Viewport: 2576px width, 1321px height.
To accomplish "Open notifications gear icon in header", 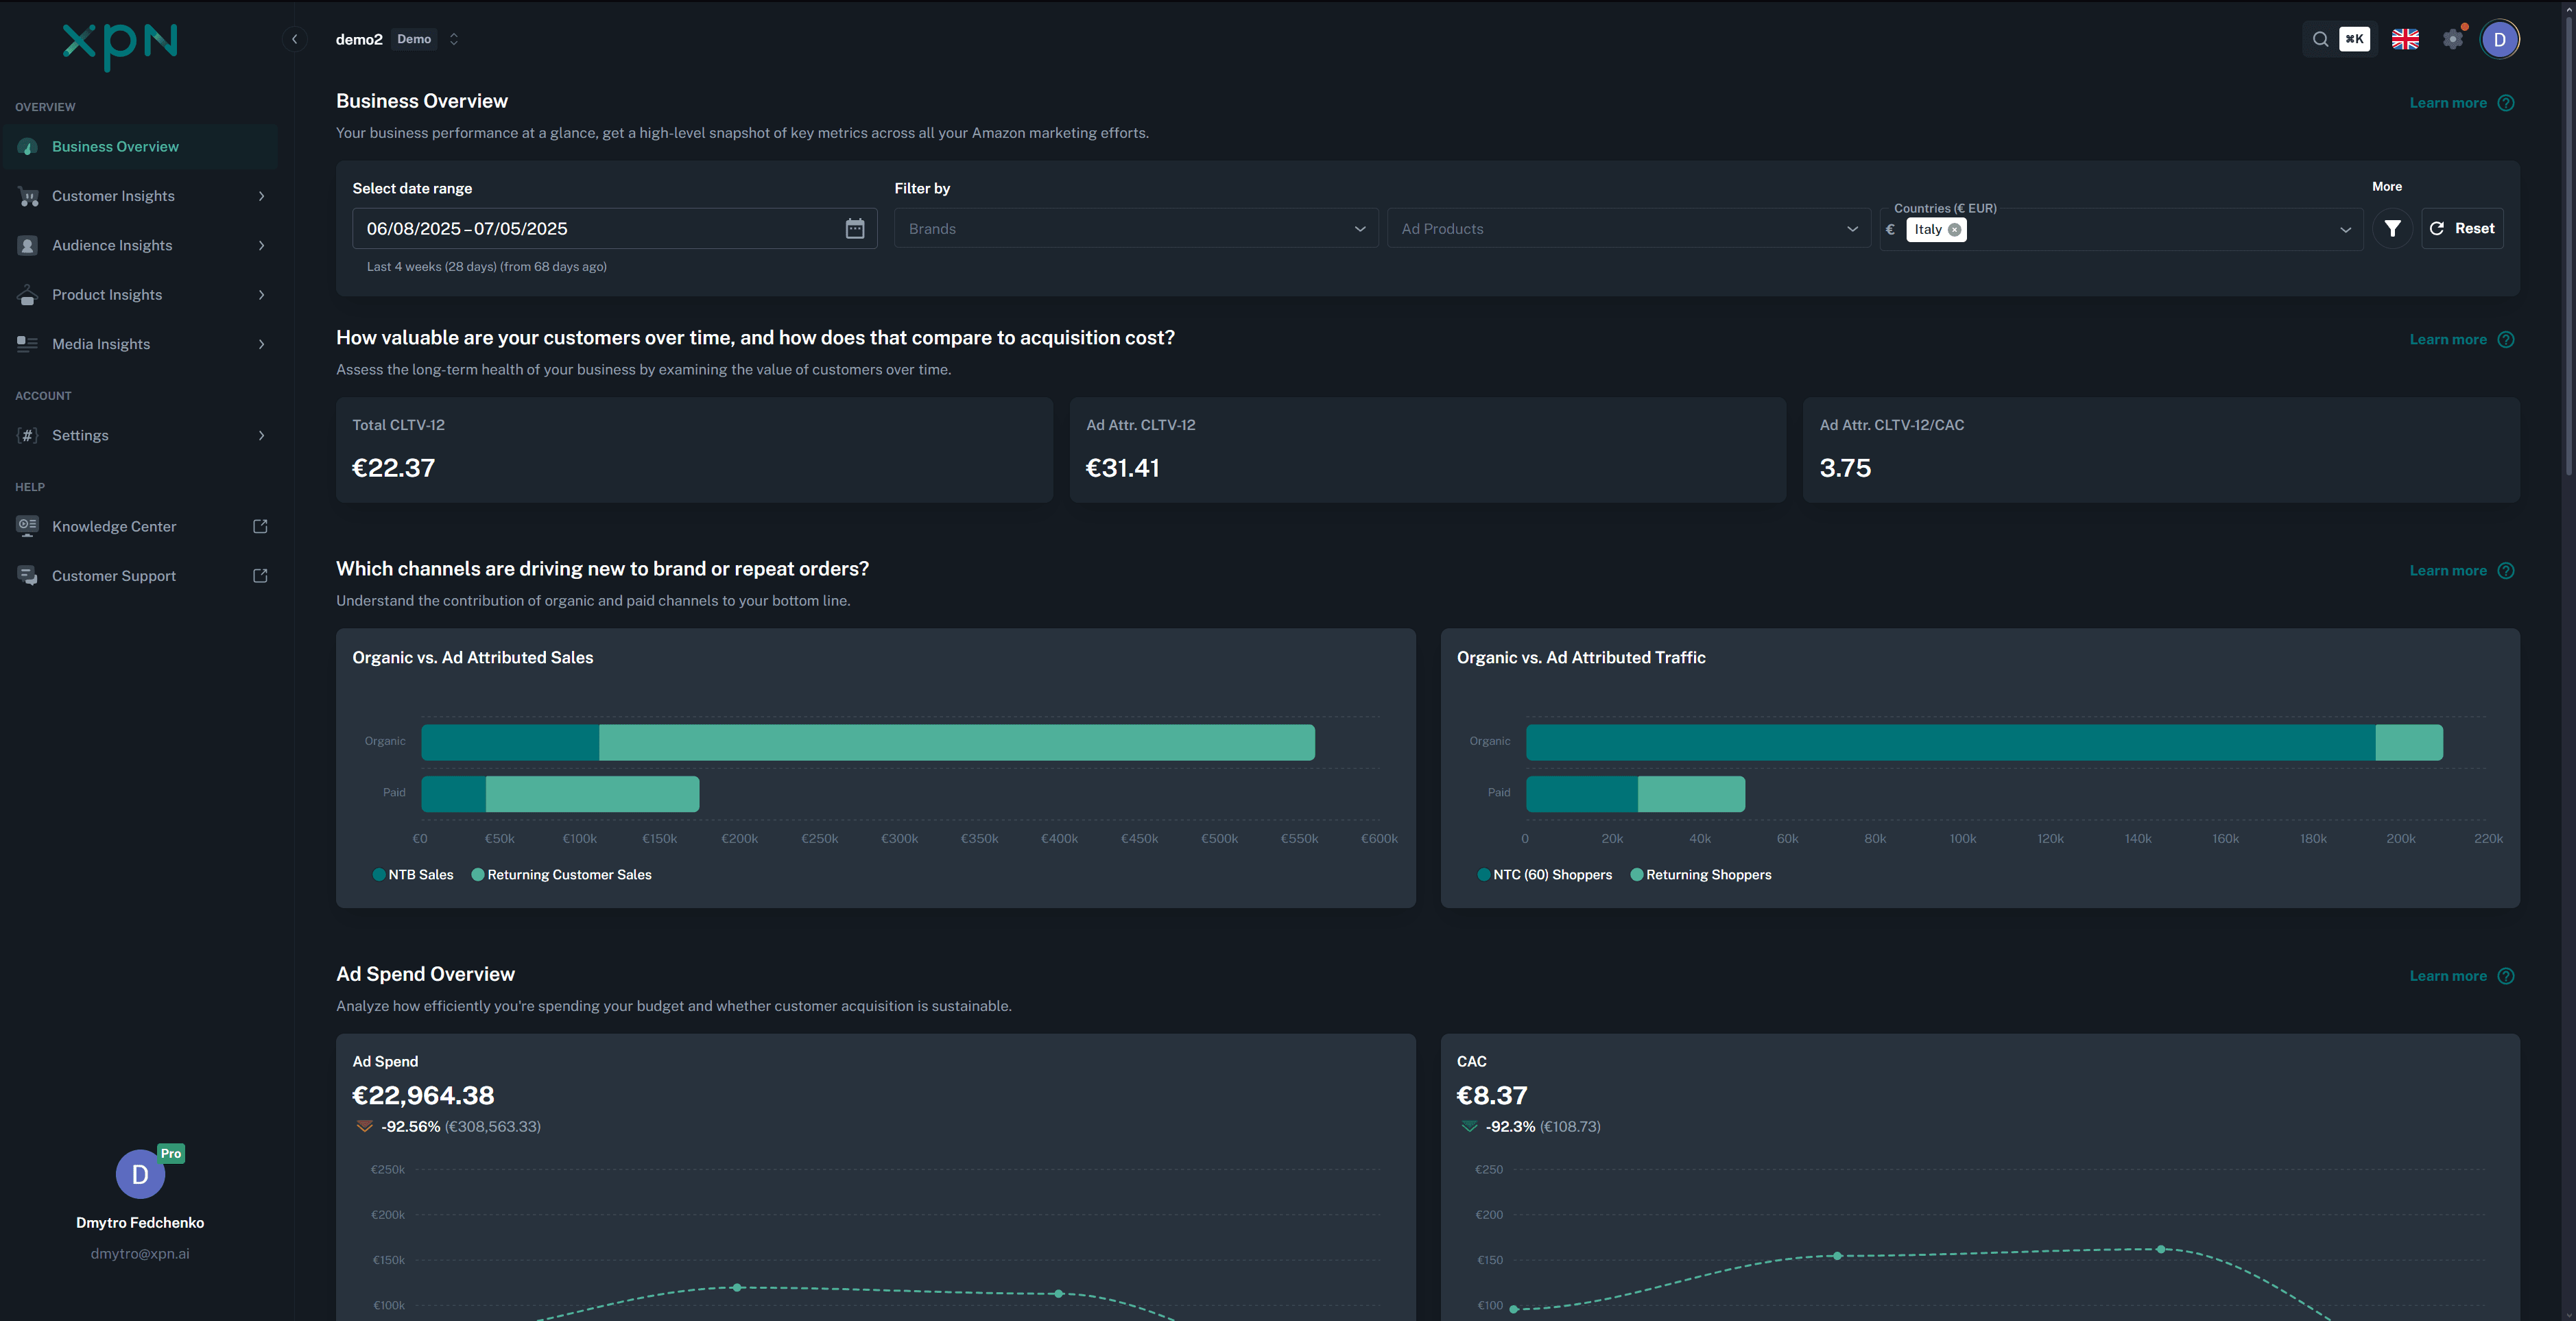I will pos(2452,39).
